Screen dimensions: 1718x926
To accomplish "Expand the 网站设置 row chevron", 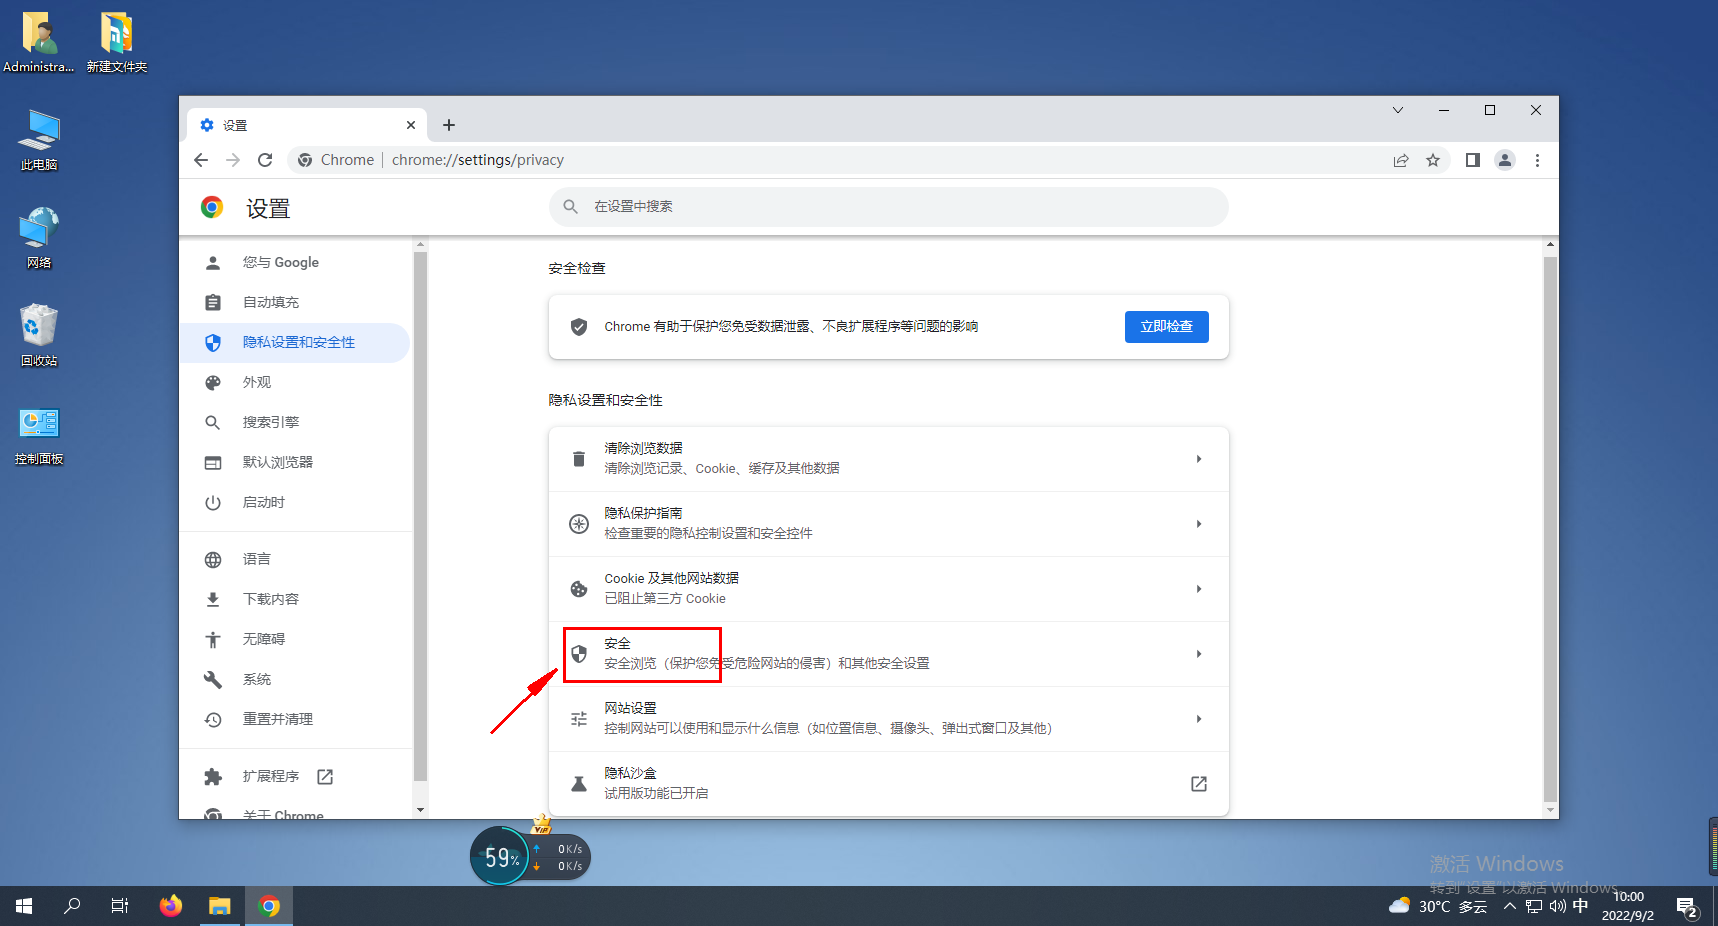I will [1198, 718].
